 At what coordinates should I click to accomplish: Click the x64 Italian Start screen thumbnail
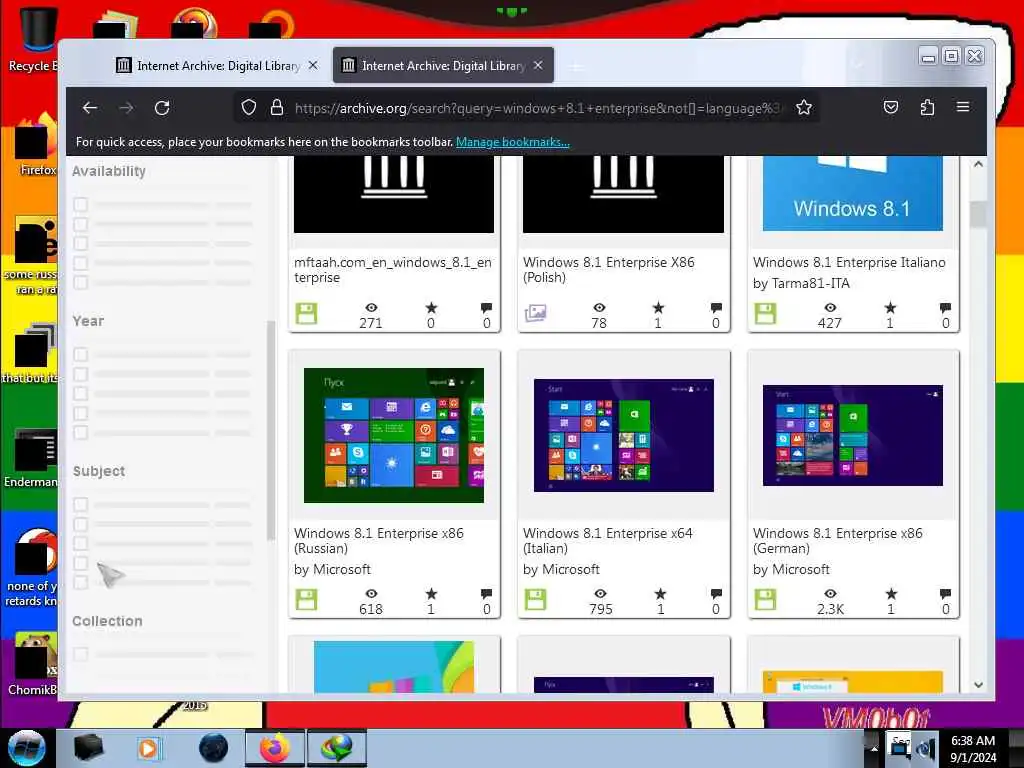pyautogui.click(x=624, y=436)
